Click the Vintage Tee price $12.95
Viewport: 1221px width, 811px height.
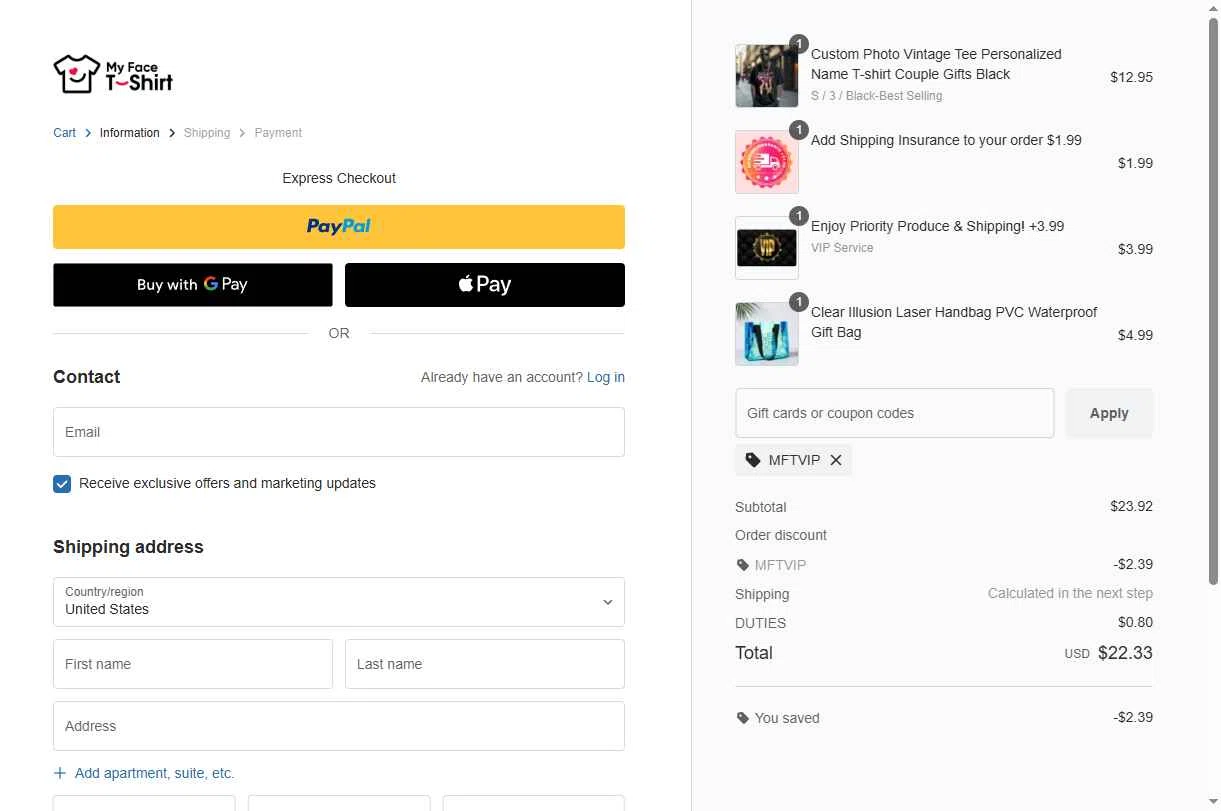(1131, 77)
